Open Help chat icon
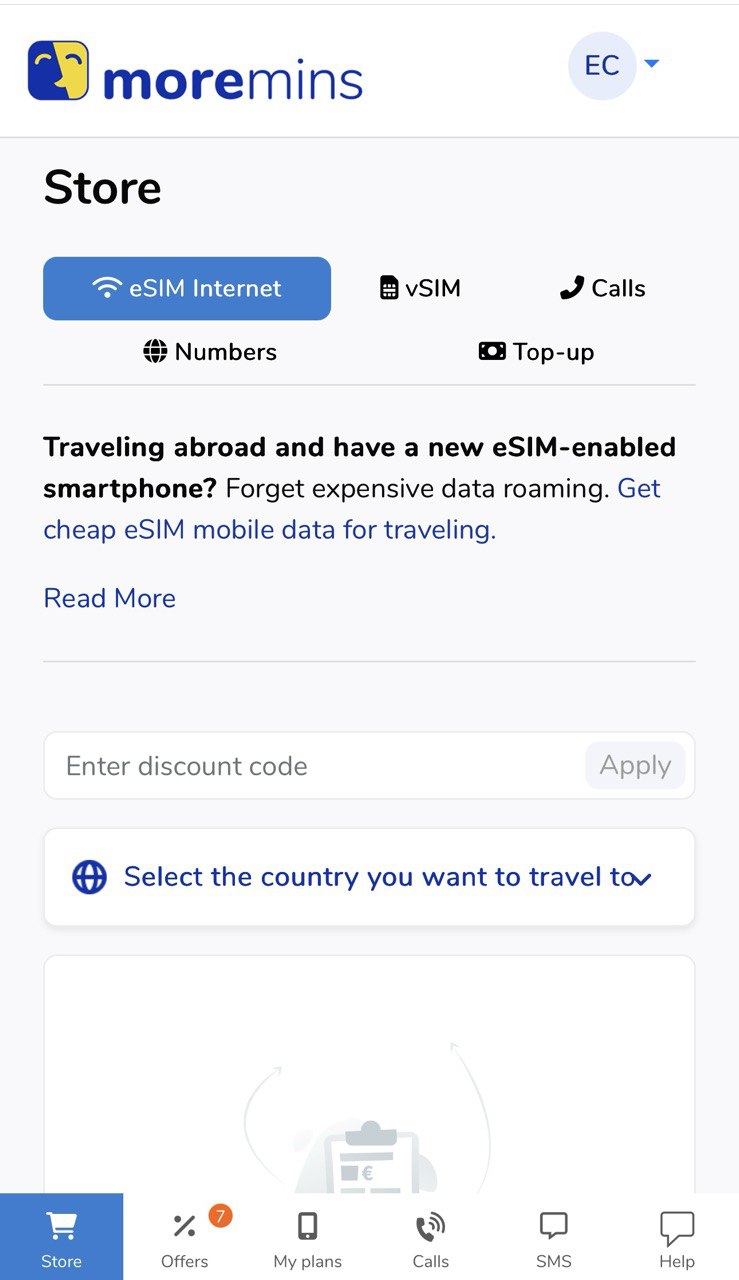Screen dimensions: 739x1280 coord(677,1227)
